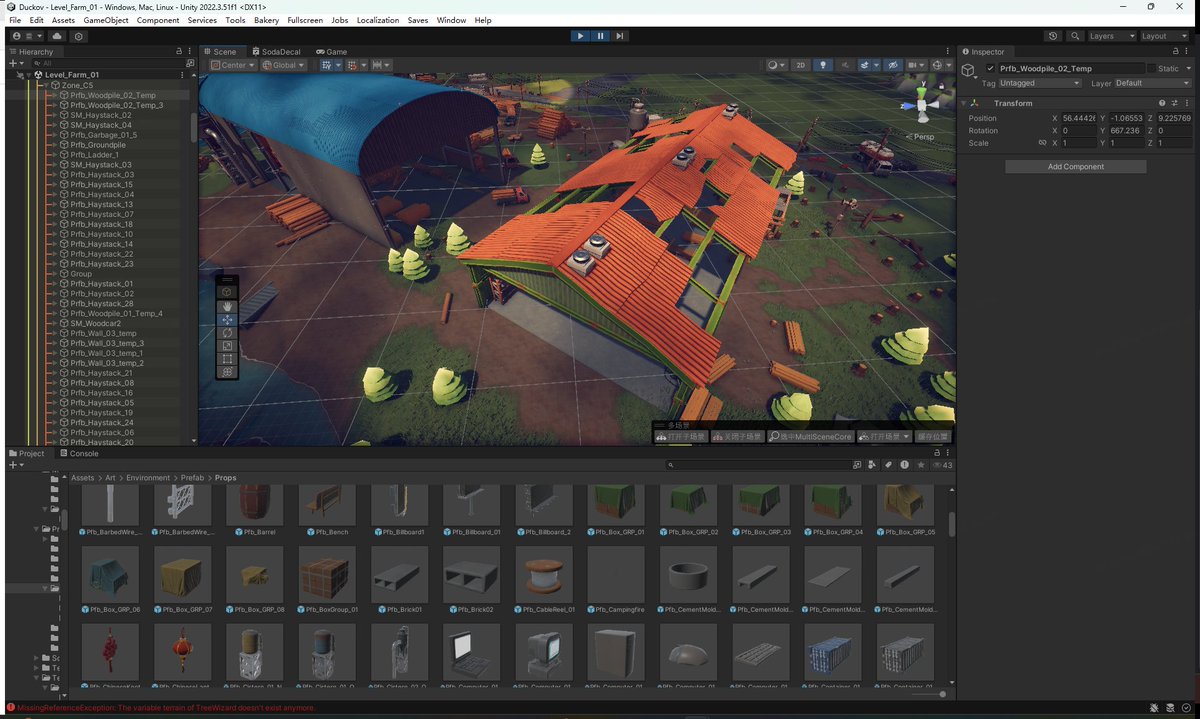Screen dimensions: 1200x719
Task: Open the Jobs menu in the menu bar
Action: coord(339,19)
